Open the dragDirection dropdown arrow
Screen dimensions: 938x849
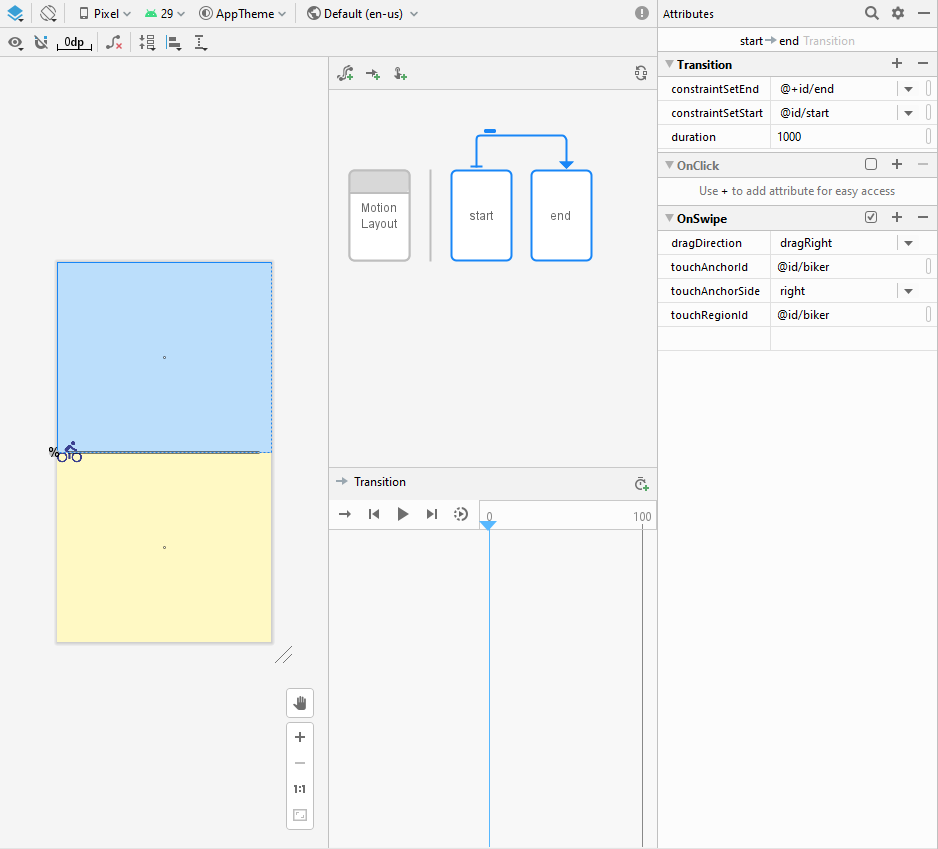[x=908, y=243]
